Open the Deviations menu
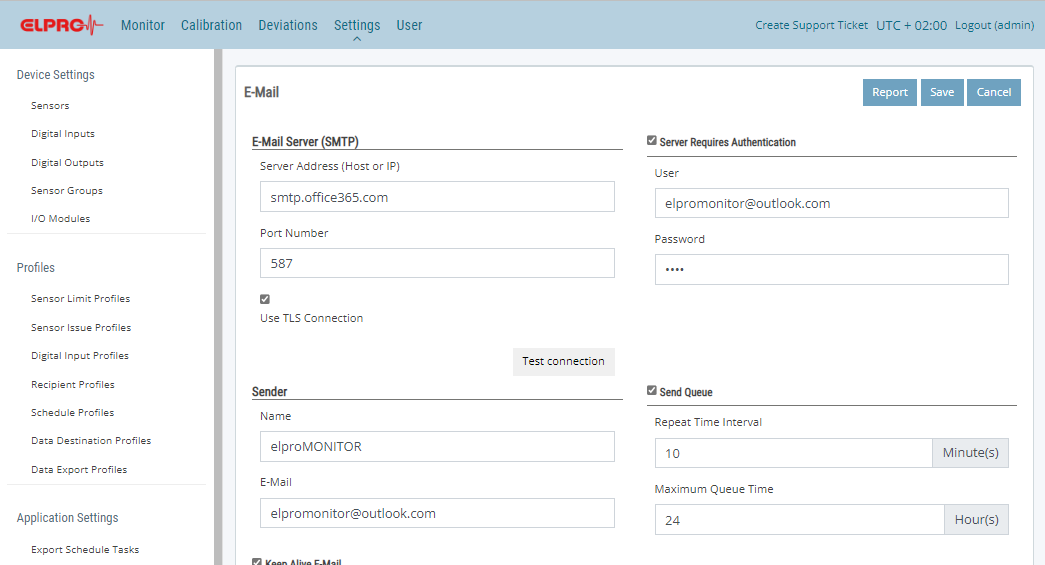This screenshot has width=1045, height=565. point(287,25)
